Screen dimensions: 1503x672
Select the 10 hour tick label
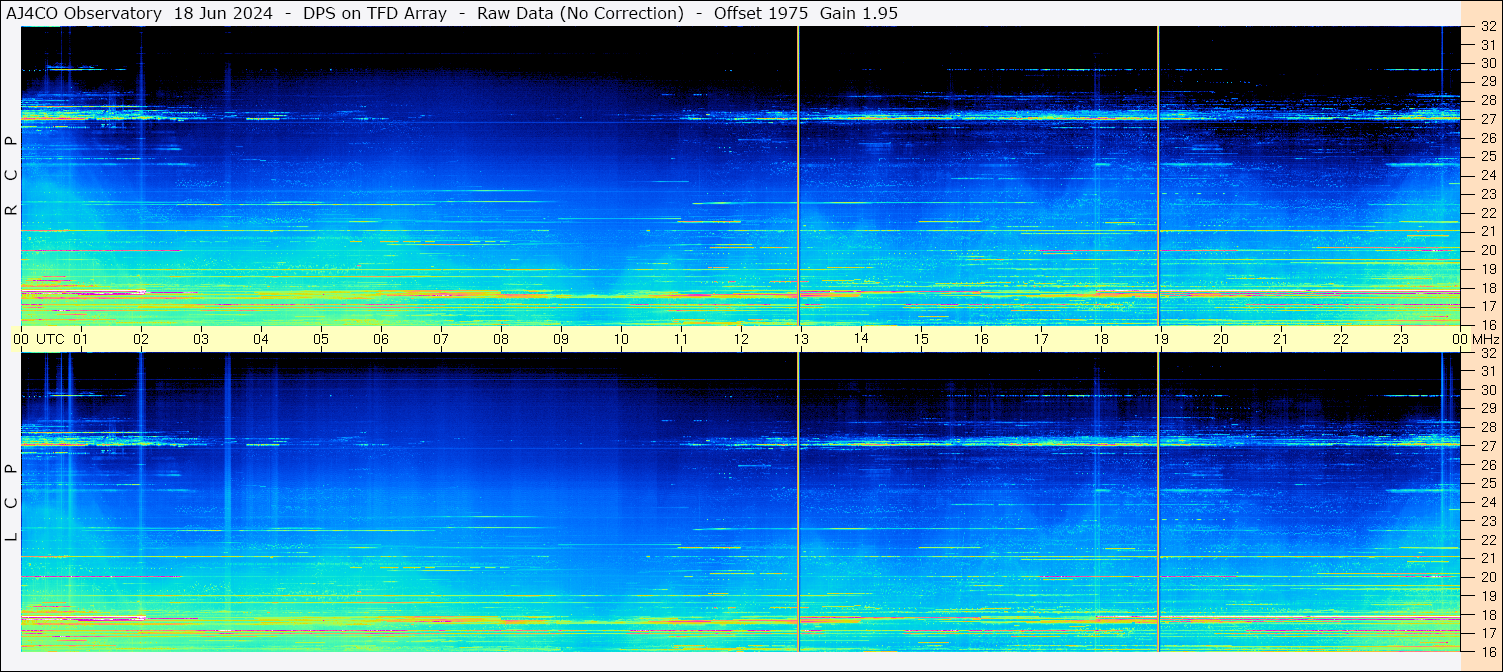tap(621, 339)
